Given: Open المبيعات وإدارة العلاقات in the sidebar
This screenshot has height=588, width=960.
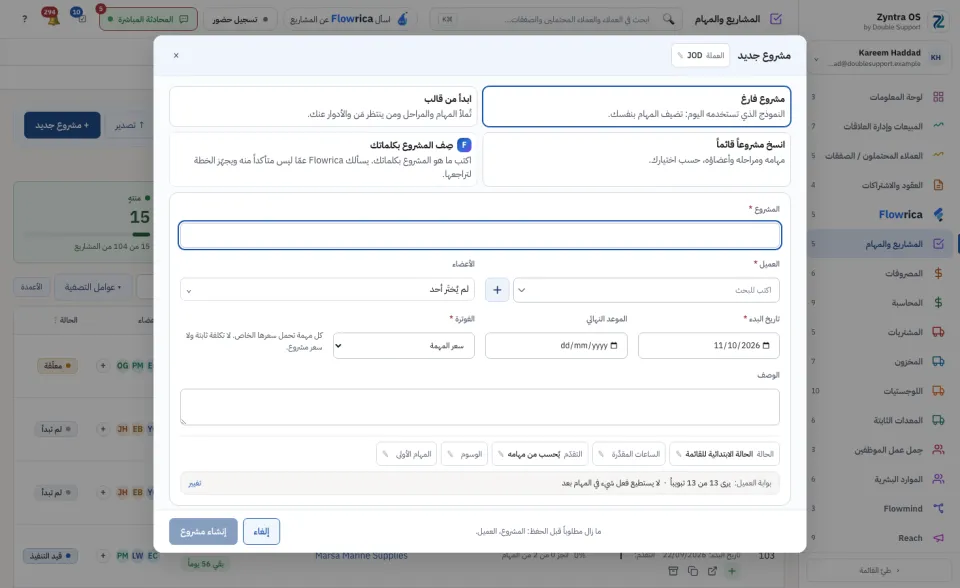Looking at the screenshot, I should coord(879,126).
